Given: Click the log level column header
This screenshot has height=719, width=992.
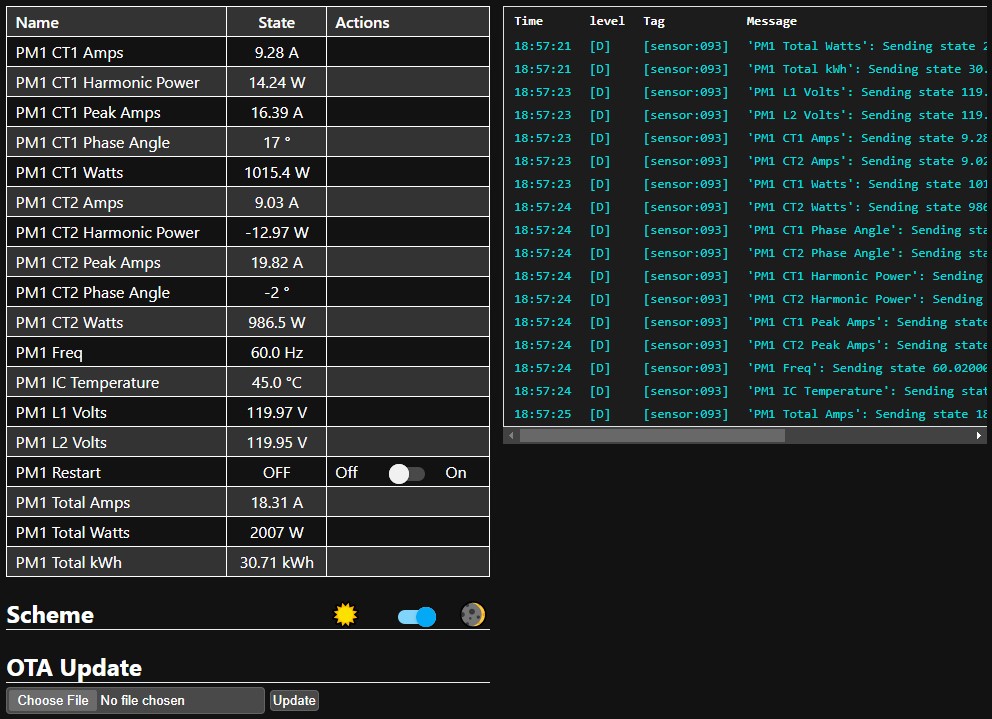Looking at the screenshot, I should 607,21.
